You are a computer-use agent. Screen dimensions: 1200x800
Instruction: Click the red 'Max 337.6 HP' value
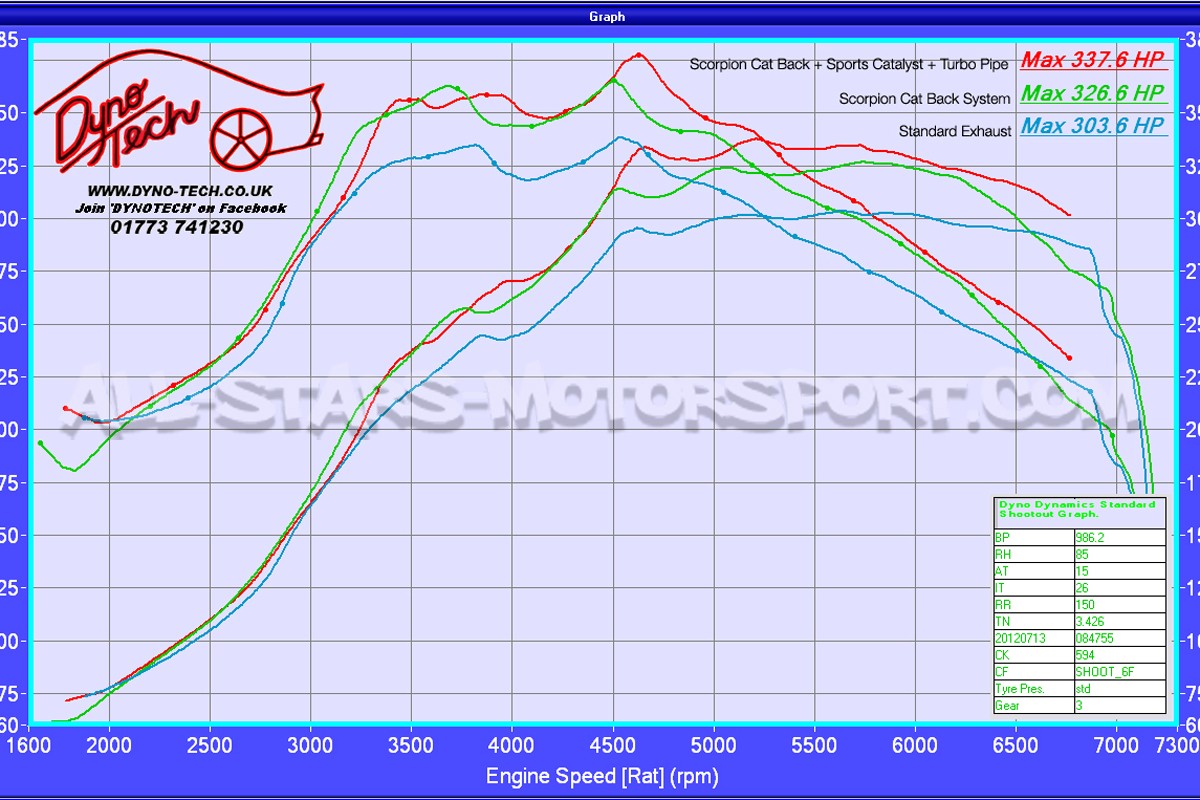(1093, 59)
